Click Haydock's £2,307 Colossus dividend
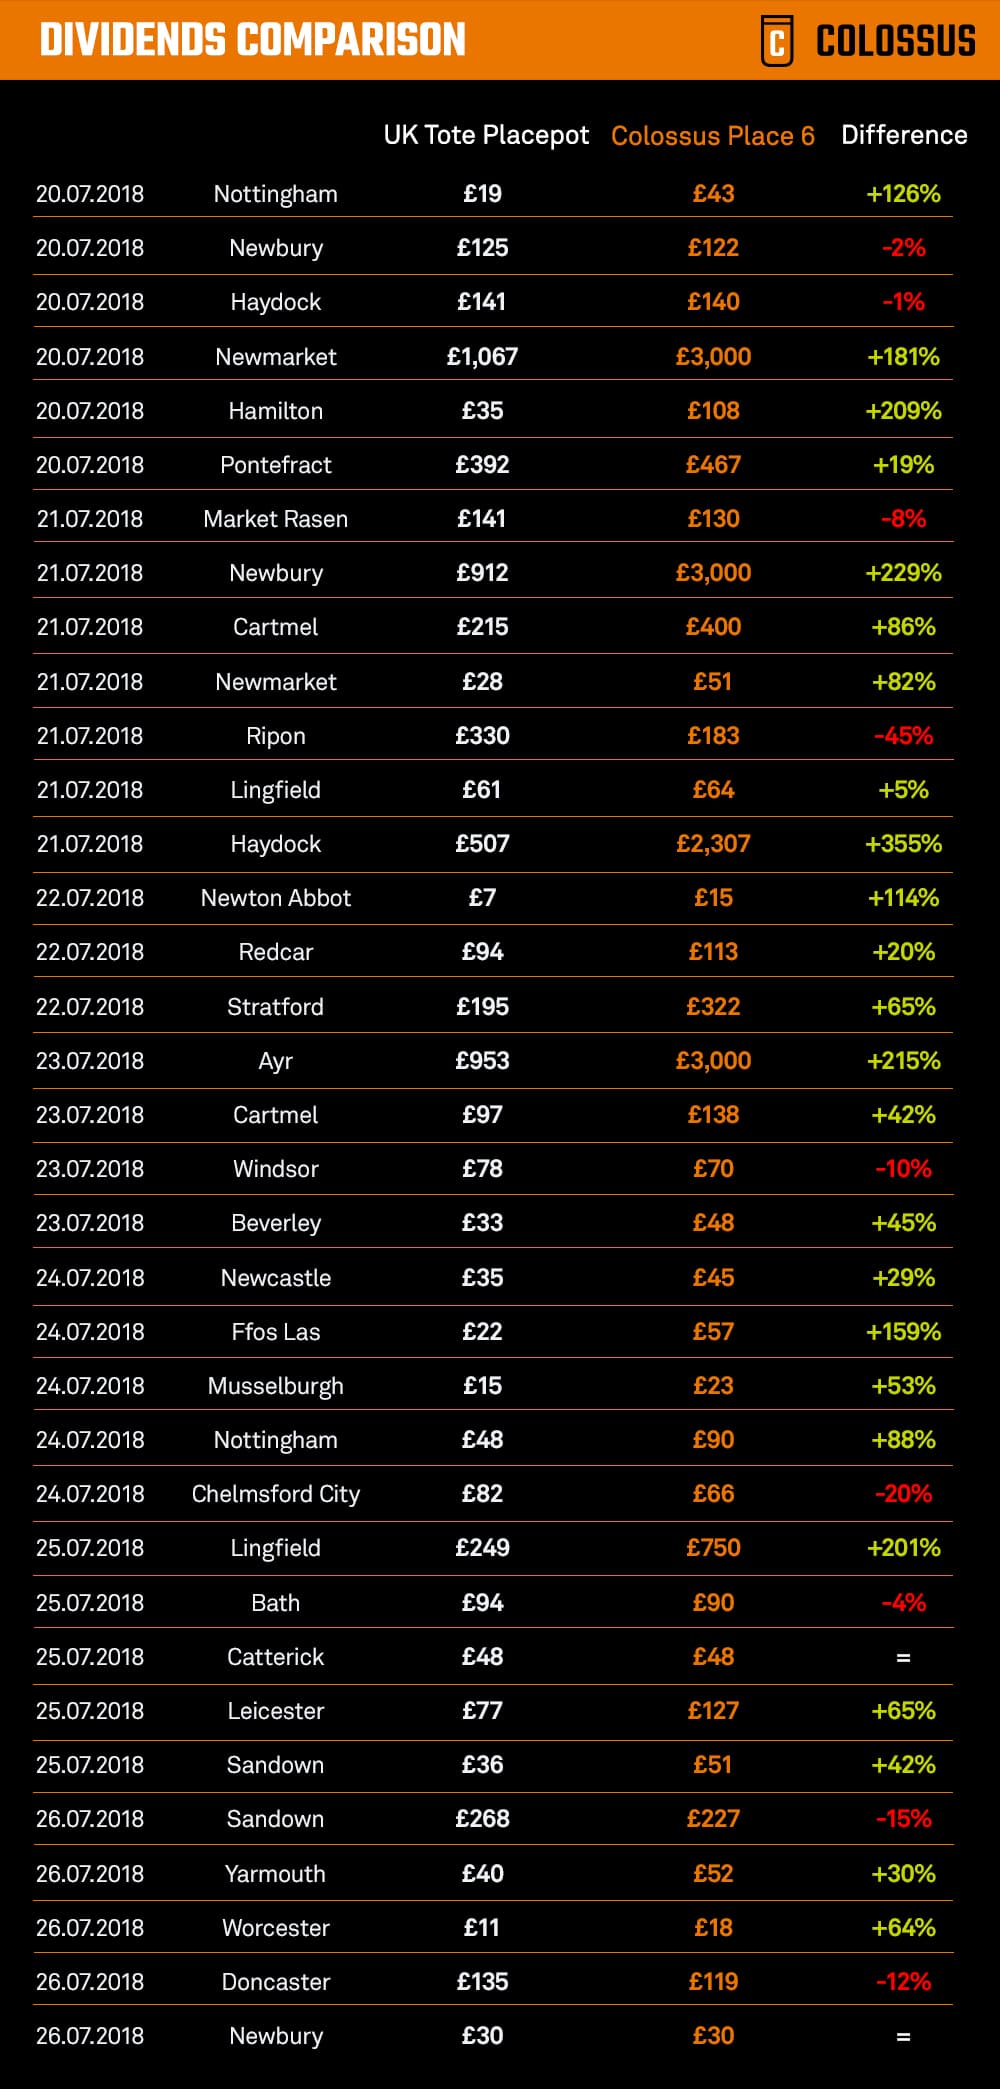 [713, 844]
